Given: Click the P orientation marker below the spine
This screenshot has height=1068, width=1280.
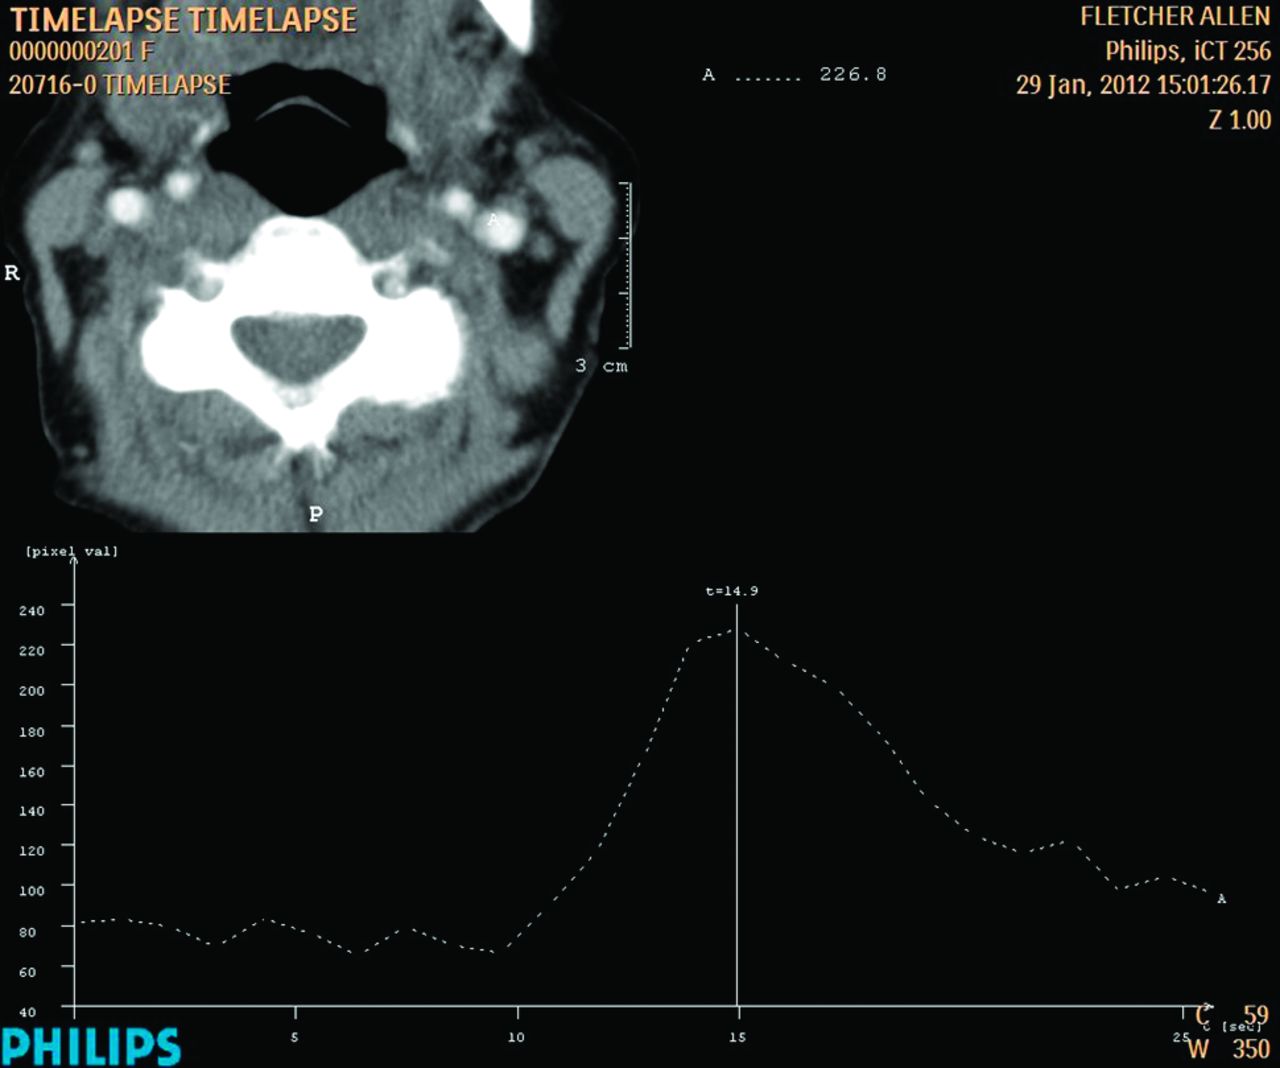Looking at the screenshot, I should [x=316, y=514].
